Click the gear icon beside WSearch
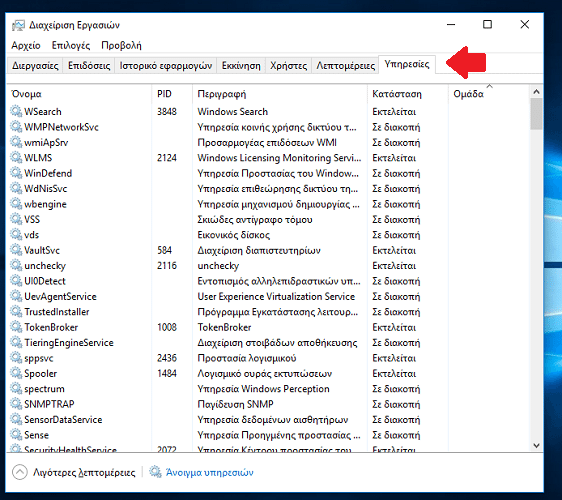 point(16,111)
